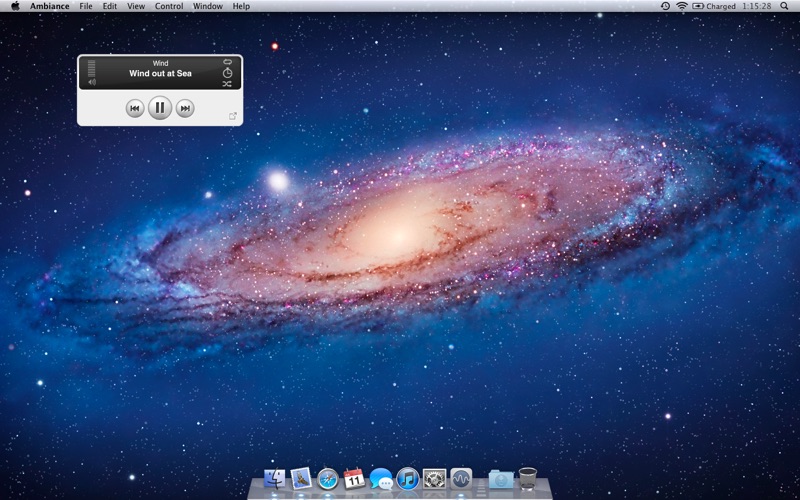Skip to the next sound
The image size is (800, 500).
[x=185, y=108]
